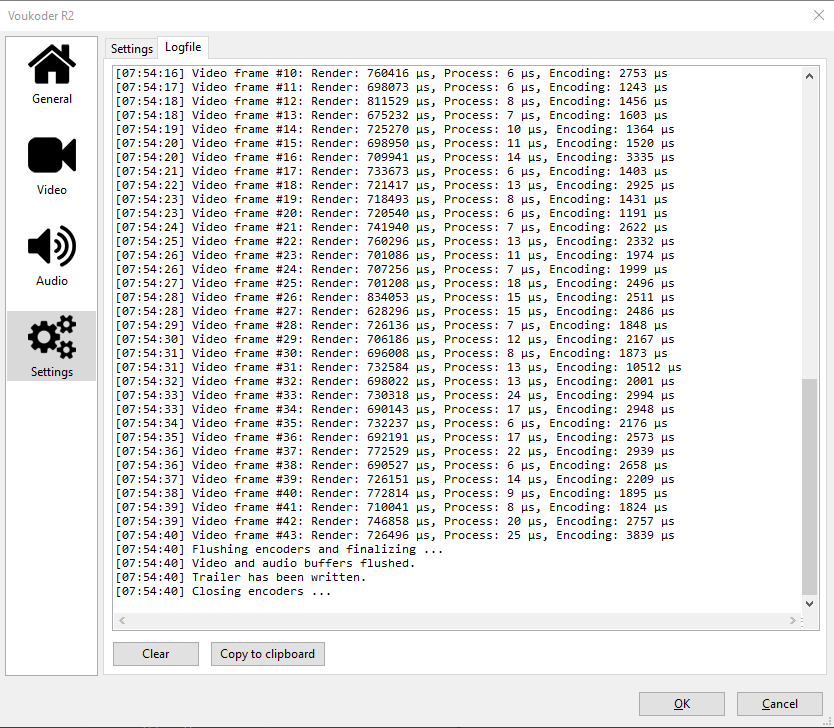This screenshot has width=834, height=728.
Task: Click the log's scroll up arrow
Action: [x=810, y=76]
